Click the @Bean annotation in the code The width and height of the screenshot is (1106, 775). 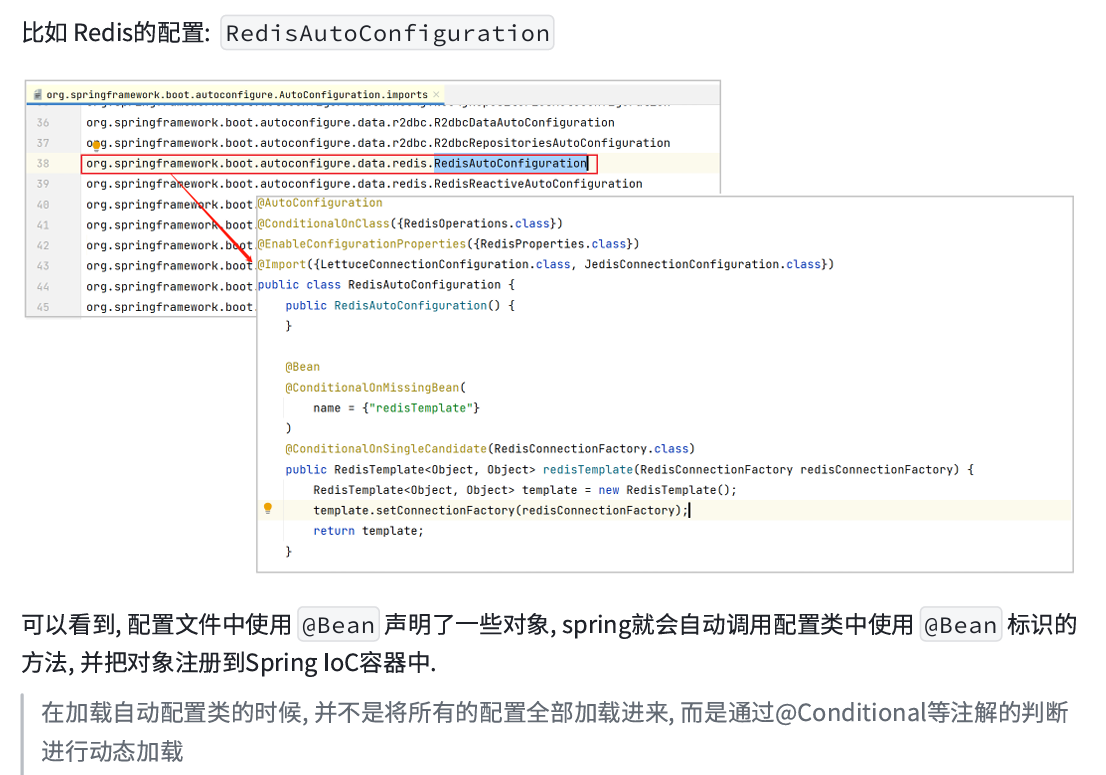click(x=303, y=367)
